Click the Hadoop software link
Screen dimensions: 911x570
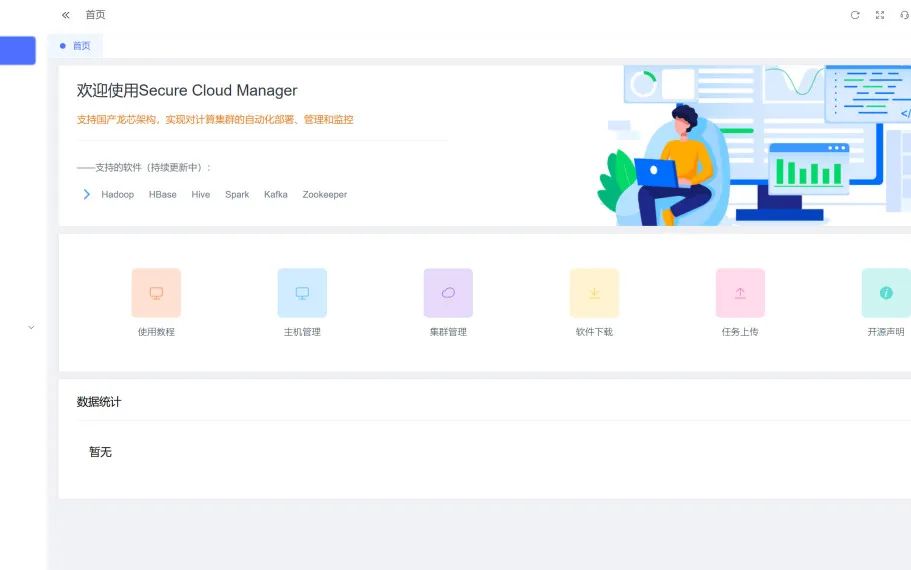117,195
